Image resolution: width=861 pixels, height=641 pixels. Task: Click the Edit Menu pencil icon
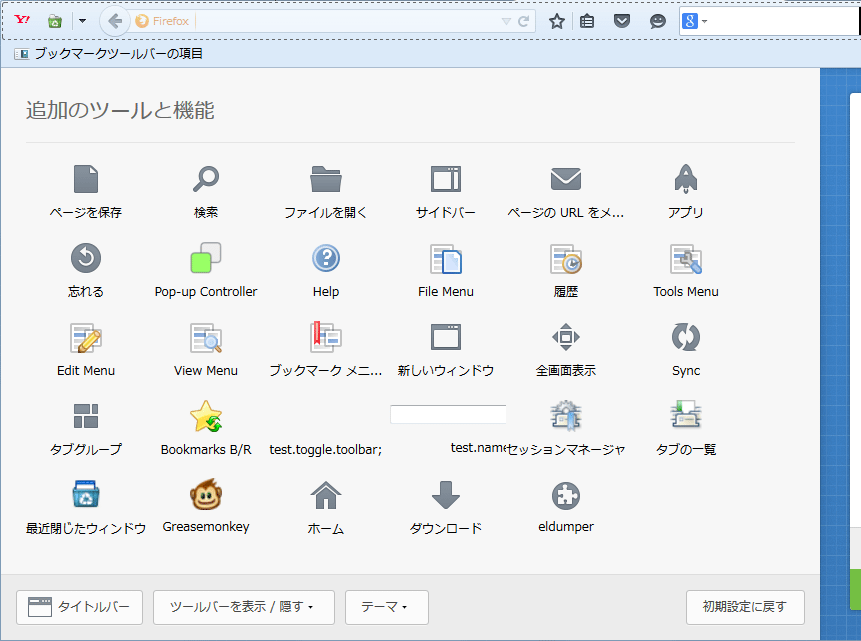point(86,338)
